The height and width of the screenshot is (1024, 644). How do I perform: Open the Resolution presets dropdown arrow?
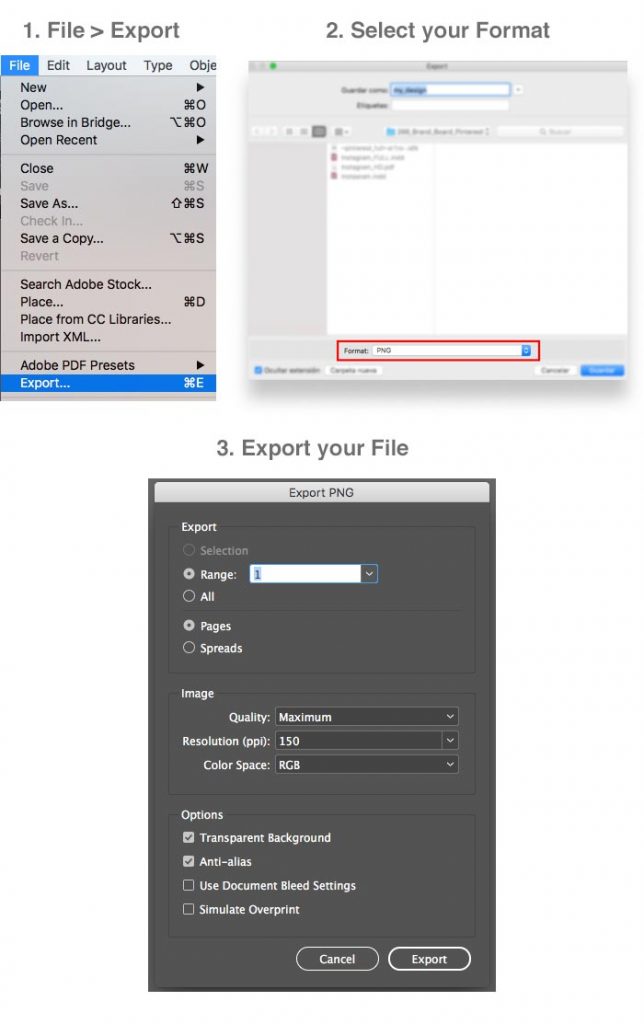450,741
